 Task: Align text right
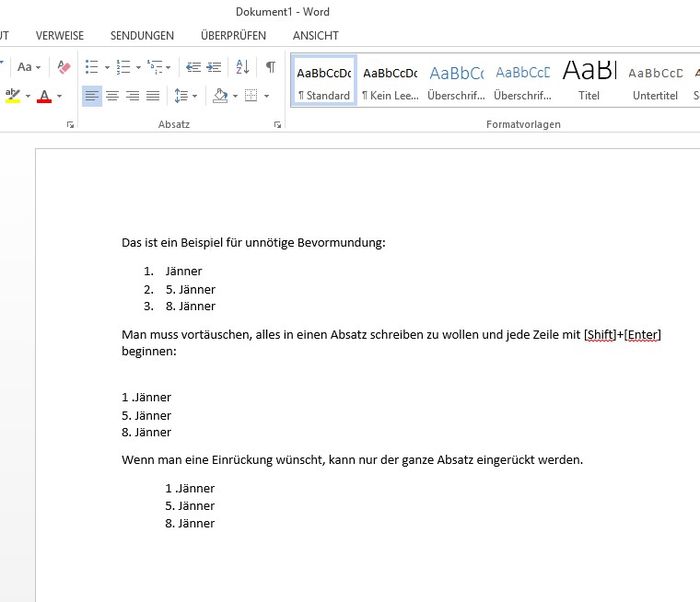(x=133, y=96)
